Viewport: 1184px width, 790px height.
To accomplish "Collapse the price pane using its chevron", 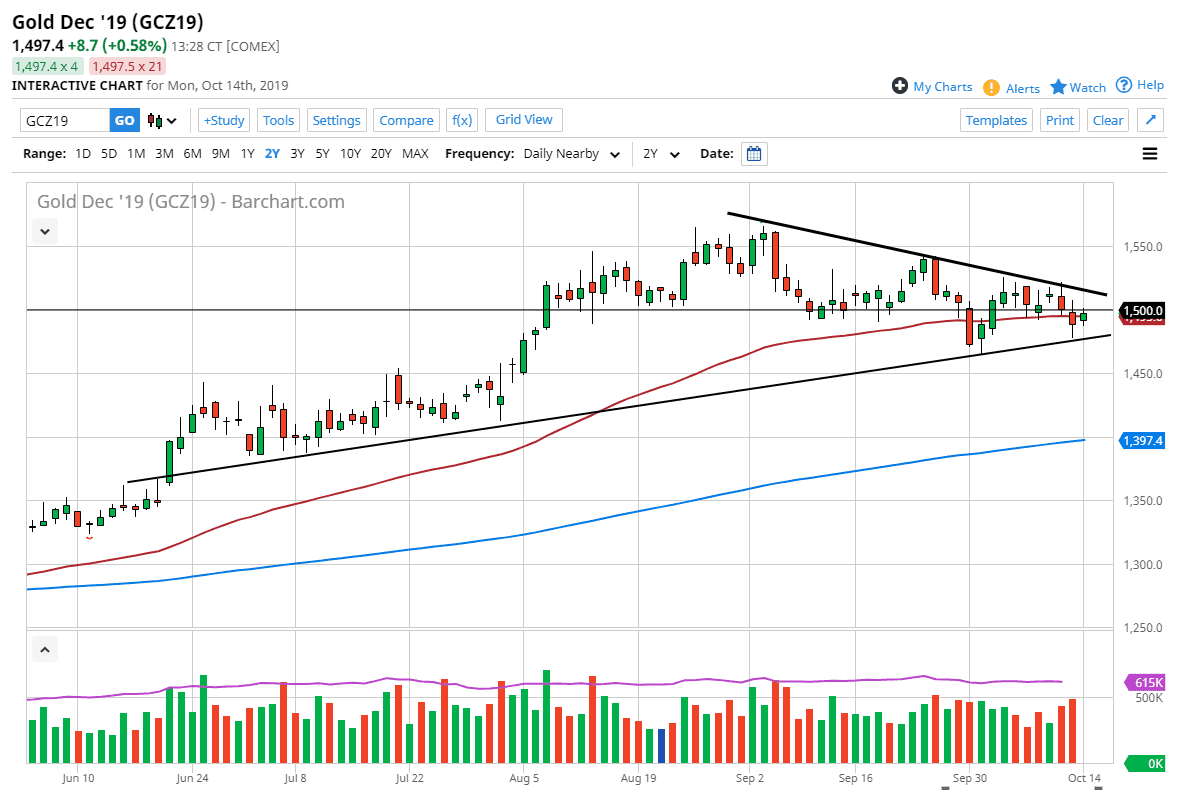I will 45,231.
